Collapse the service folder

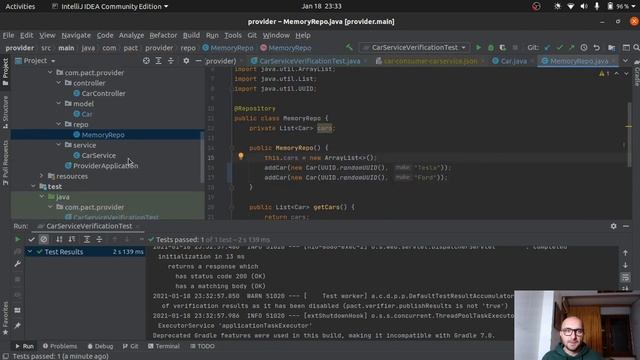[59, 145]
